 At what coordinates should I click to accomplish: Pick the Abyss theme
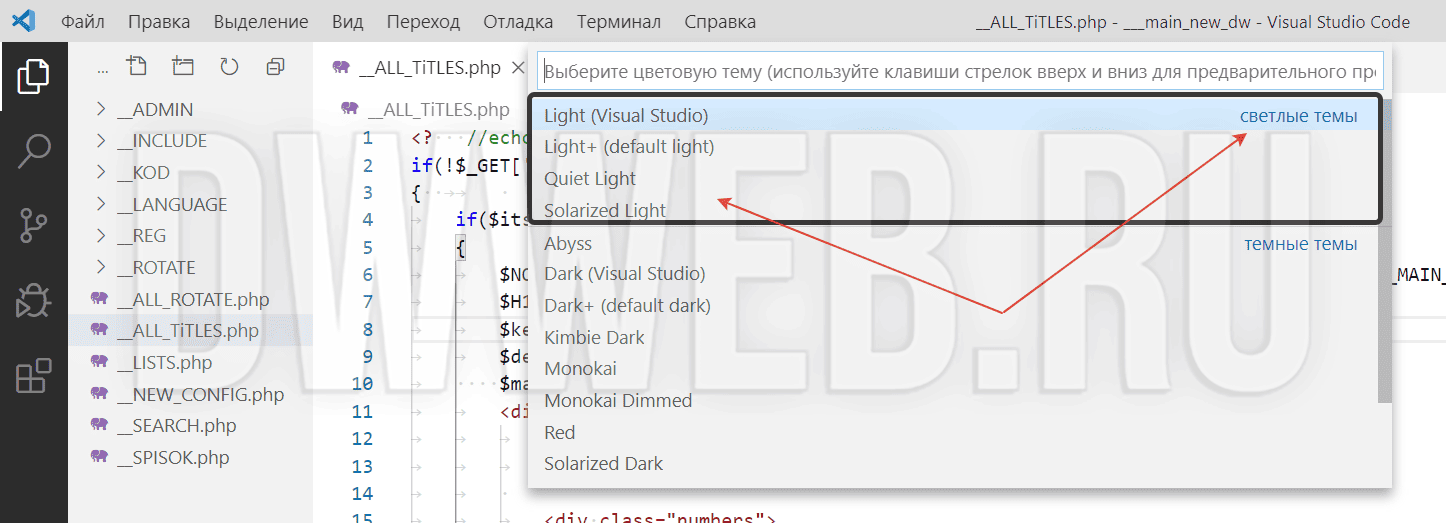[954, 243]
